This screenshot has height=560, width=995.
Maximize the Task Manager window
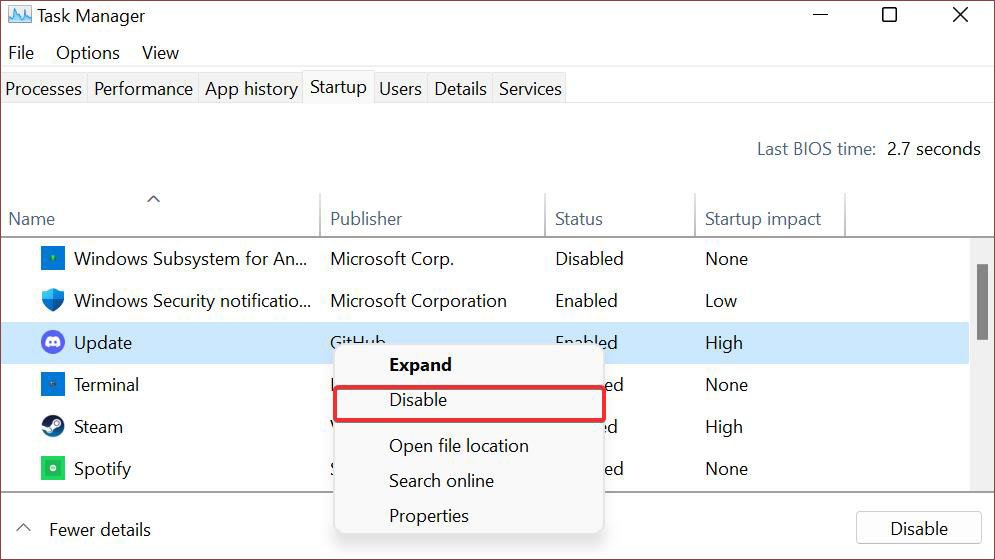[x=889, y=15]
